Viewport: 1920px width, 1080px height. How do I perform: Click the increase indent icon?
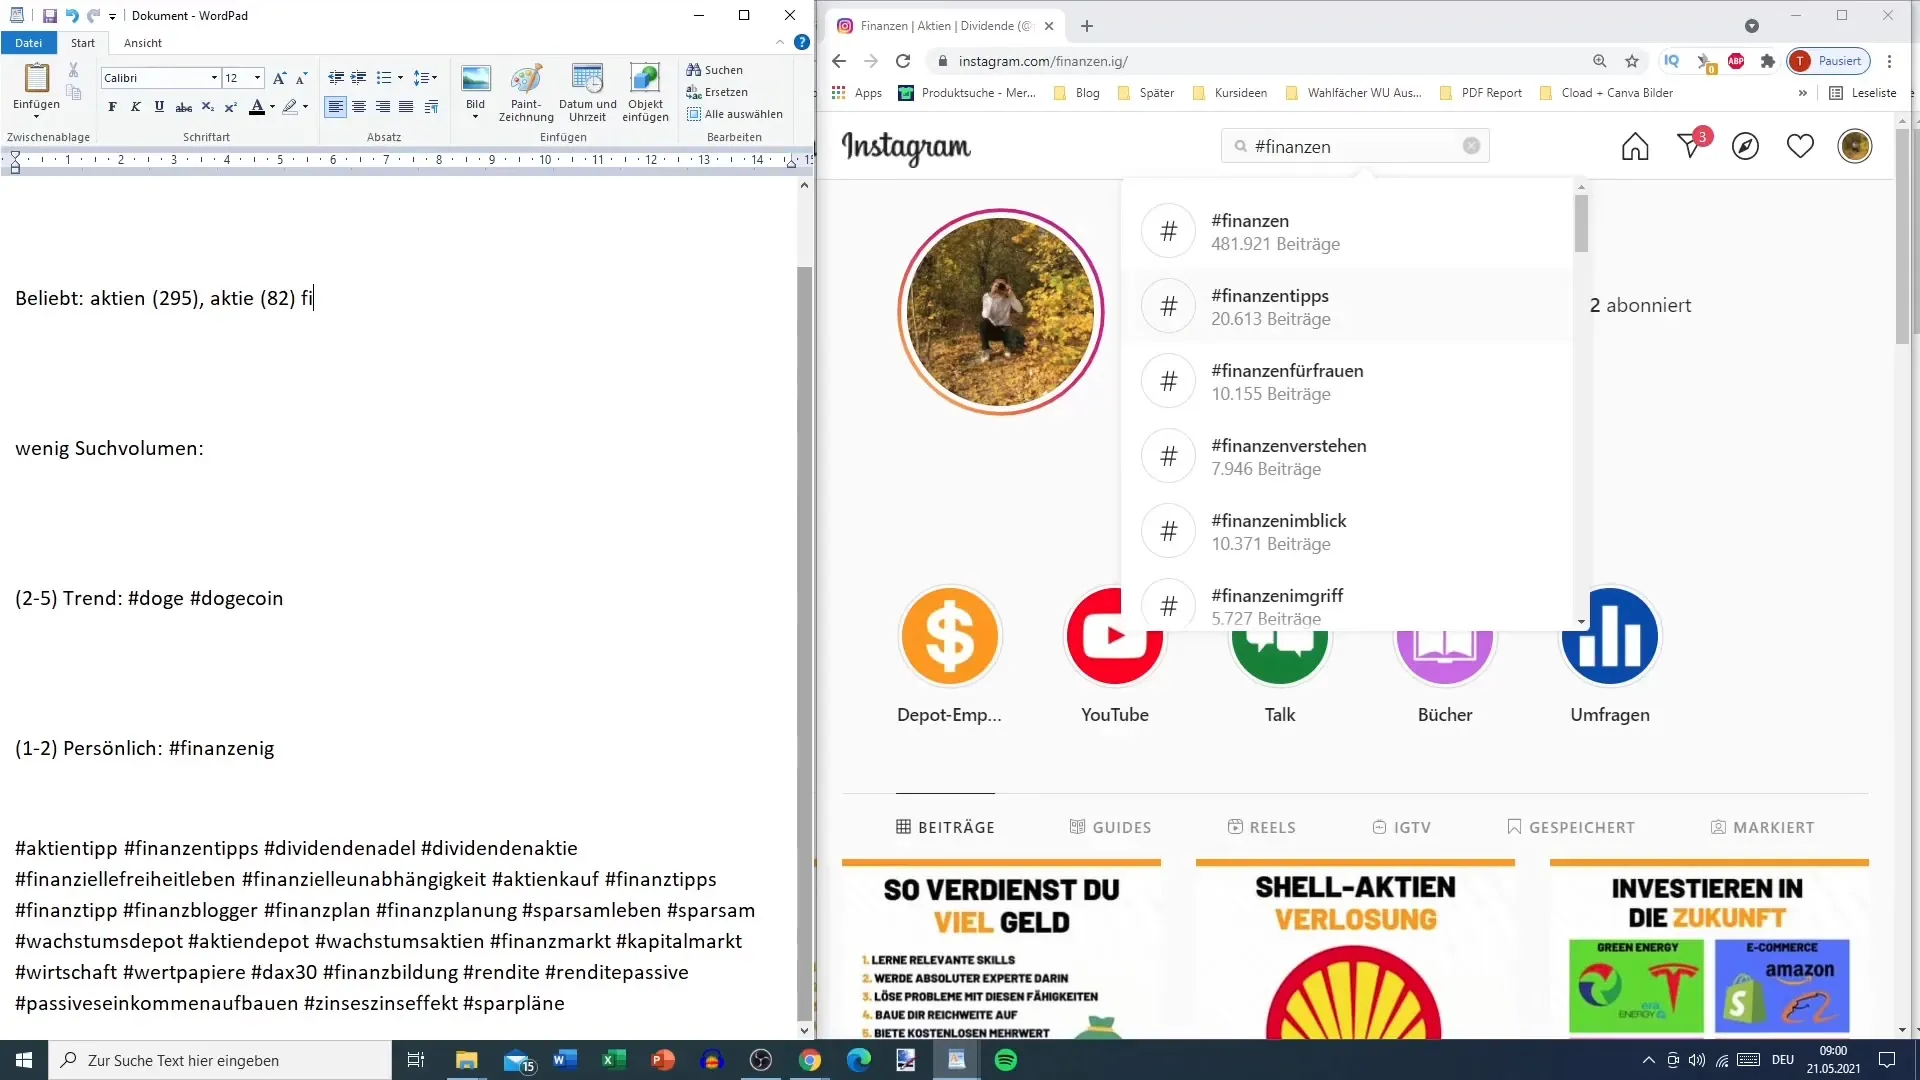358,78
